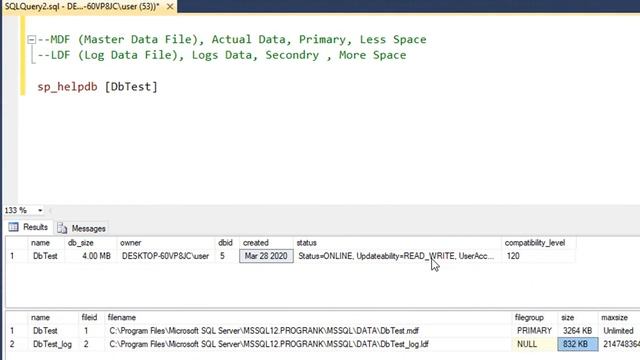Click the 4.00 MB db_size cell
This screenshot has height=360, width=640.
click(91, 256)
